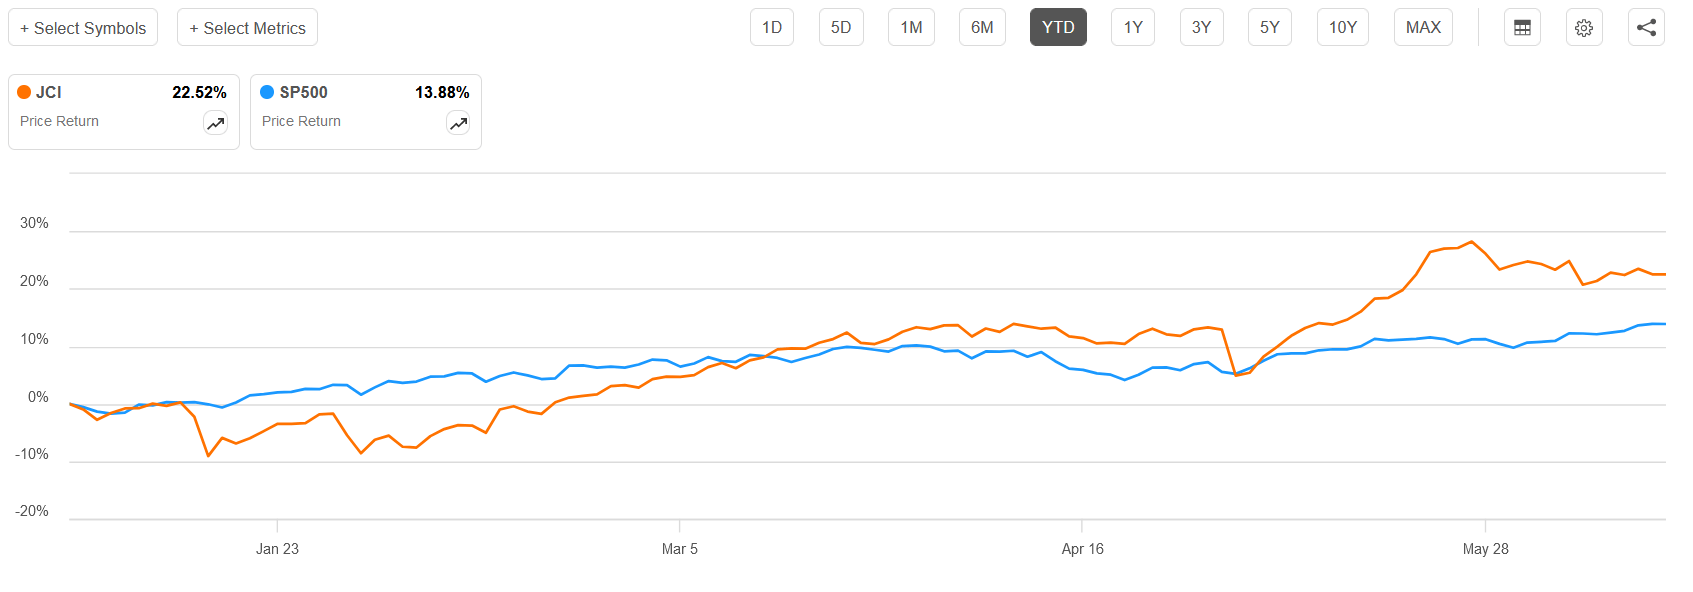Open the Select Metrics picker
The image size is (1693, 592).
coord(246,27)
